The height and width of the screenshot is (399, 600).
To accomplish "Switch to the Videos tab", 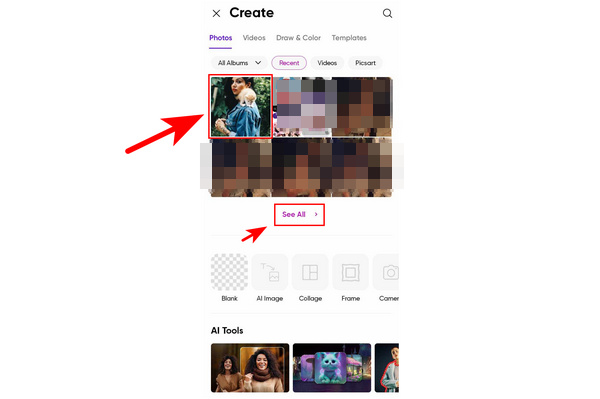I will click(x=254, y=38).
